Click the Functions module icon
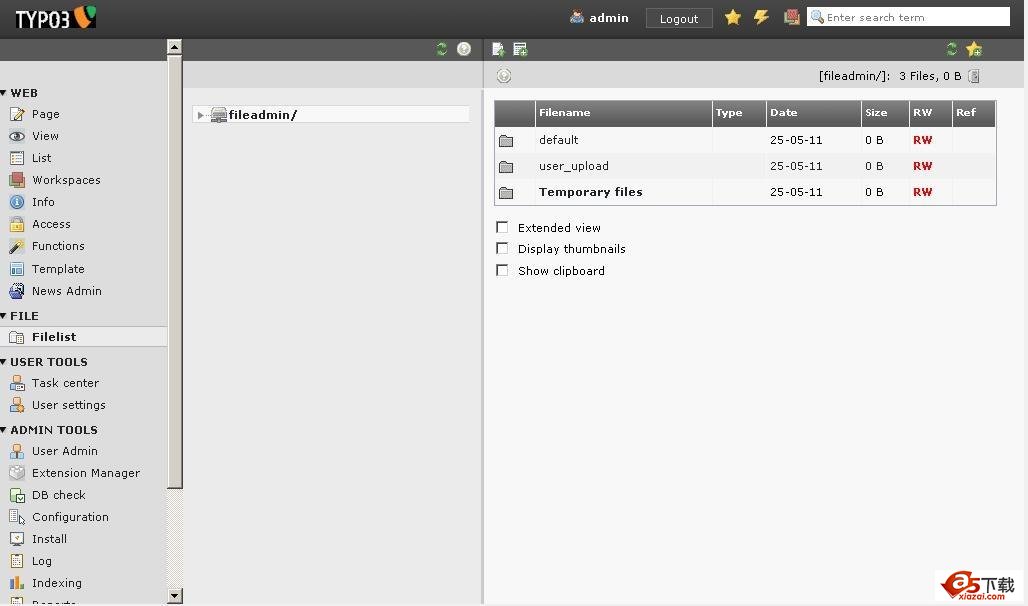 pyautogui.click(x=17, y=247)
